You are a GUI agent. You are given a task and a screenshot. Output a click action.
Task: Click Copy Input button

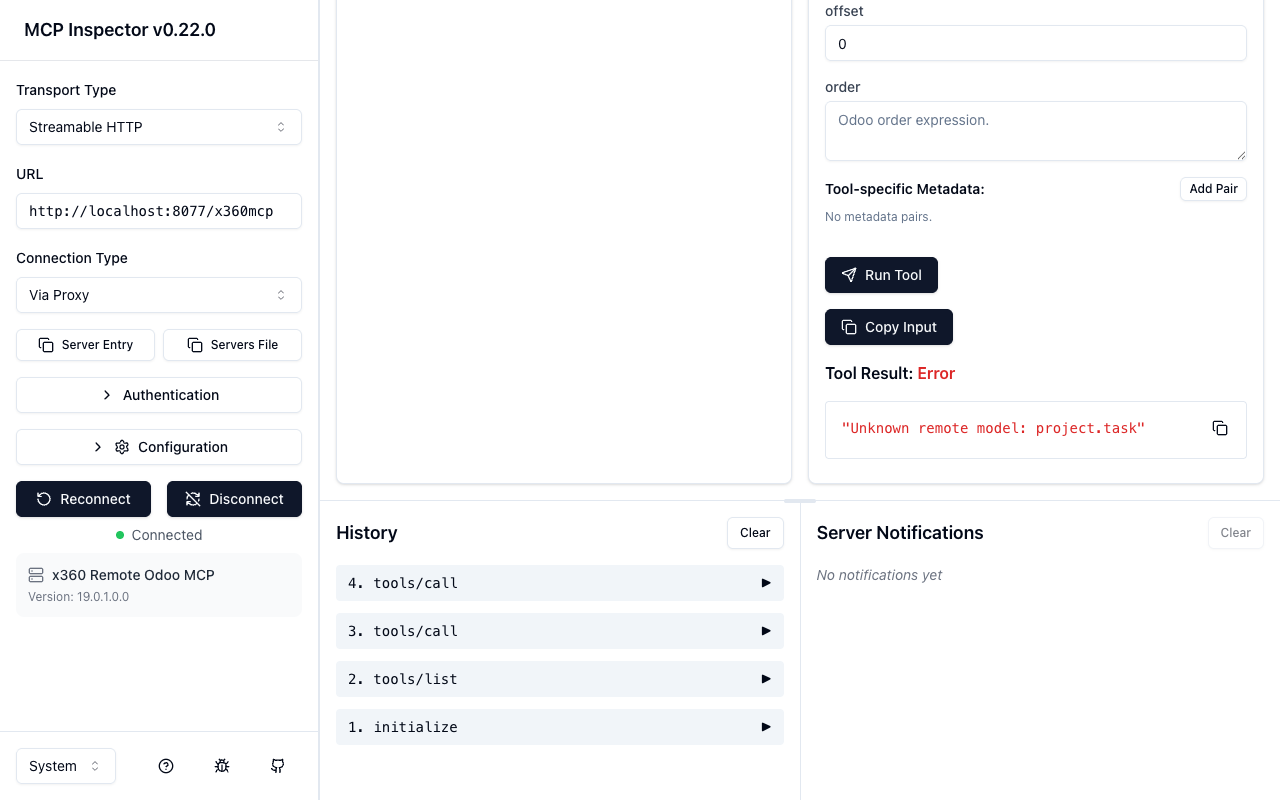point(889,327)
